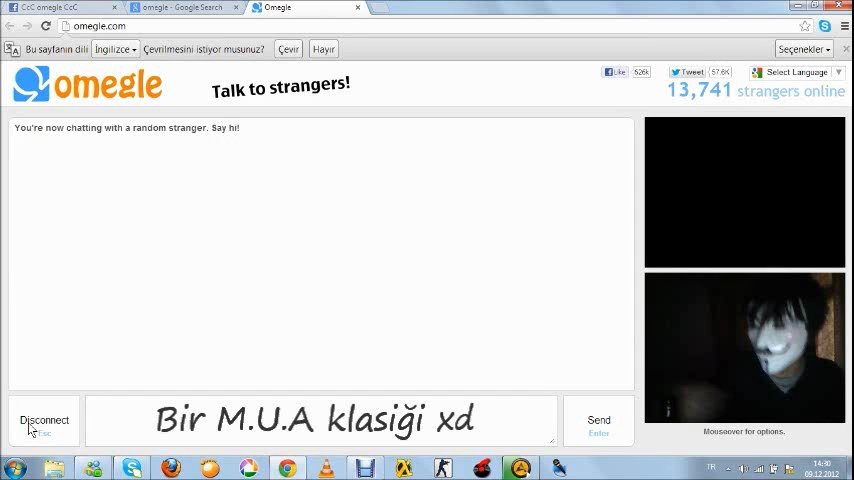Click the 'Talk to strangers!' tagline

coord(280,87)
